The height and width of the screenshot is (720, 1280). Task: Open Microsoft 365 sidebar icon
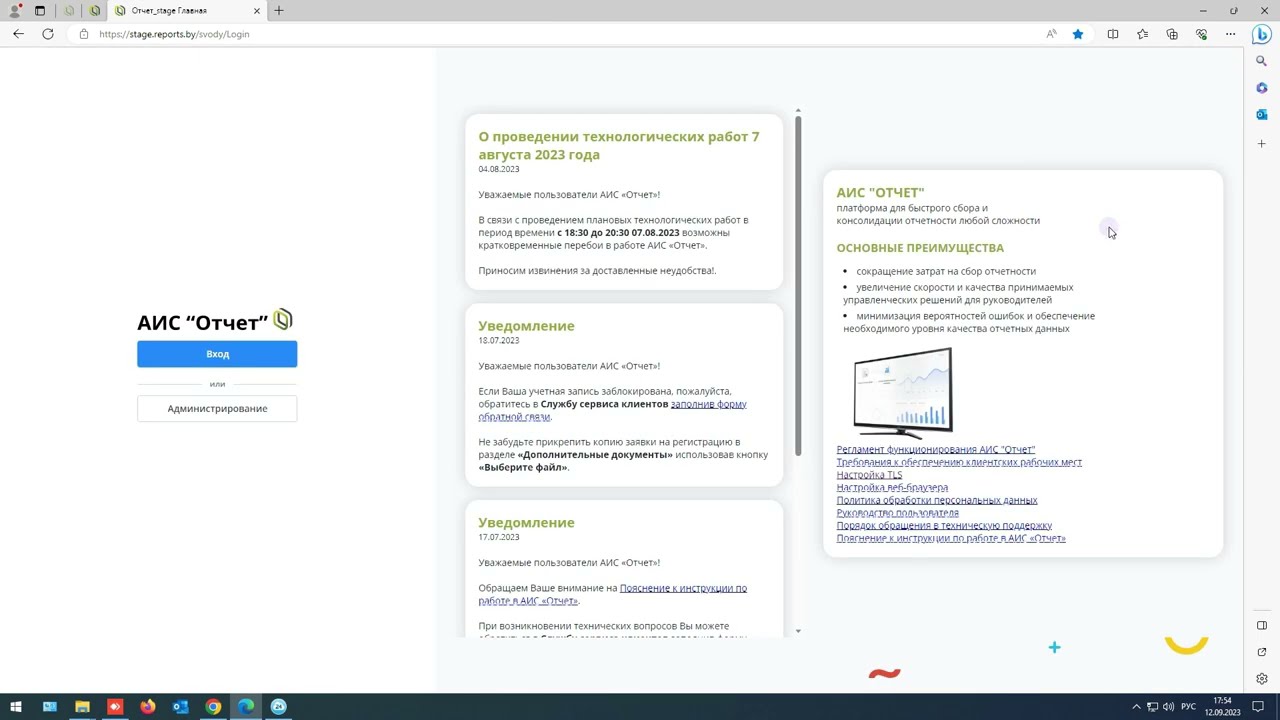point(1262,88)
